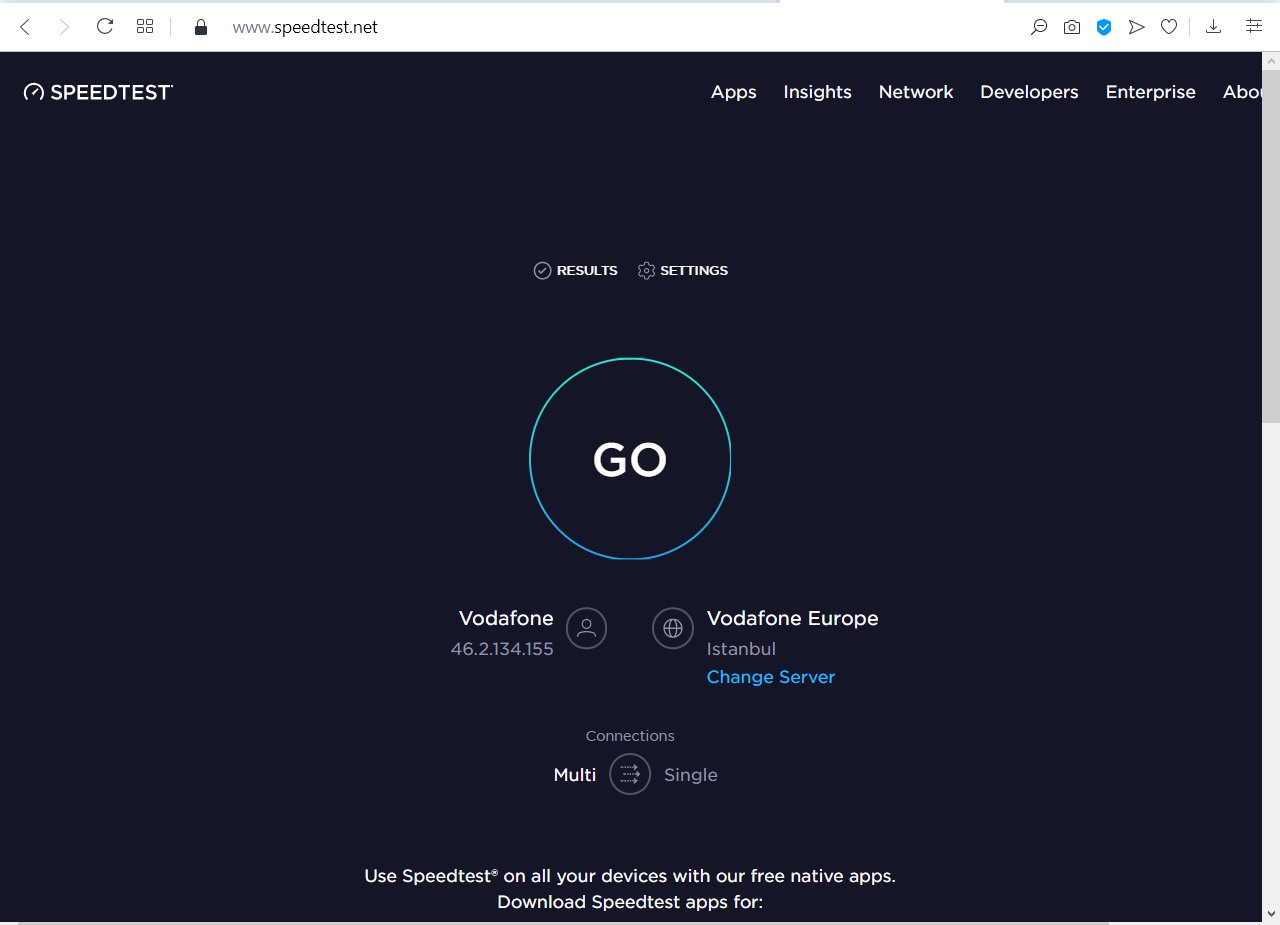
Task: Start the test with the GO button
Action: click(x=630, y=458)
